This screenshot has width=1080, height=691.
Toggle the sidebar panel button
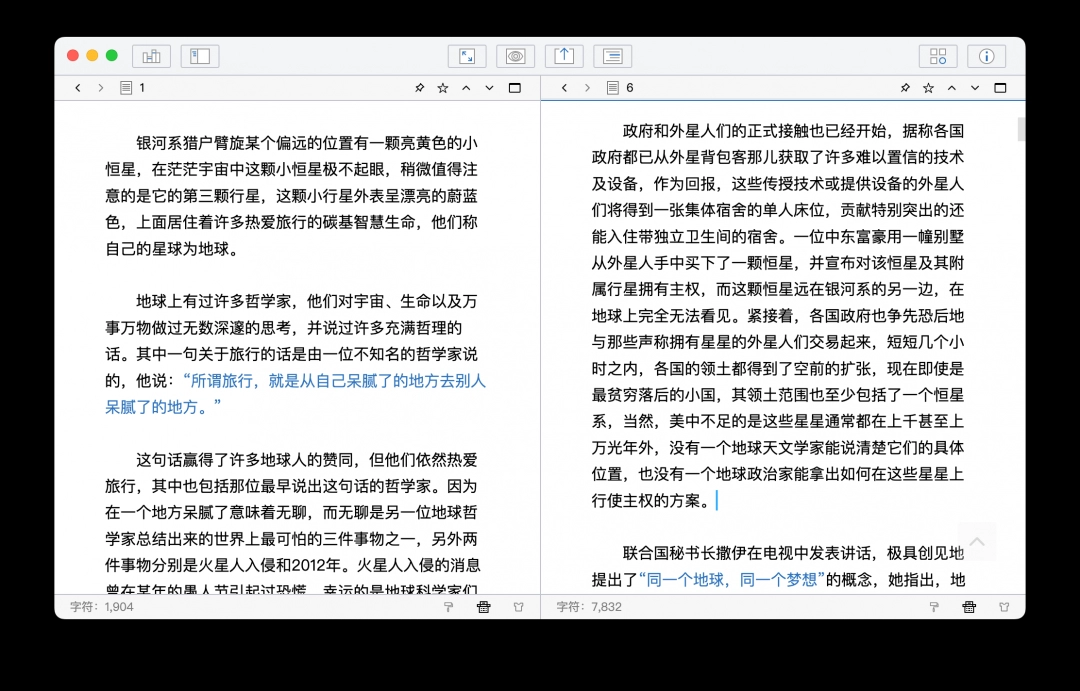point(200,56)
